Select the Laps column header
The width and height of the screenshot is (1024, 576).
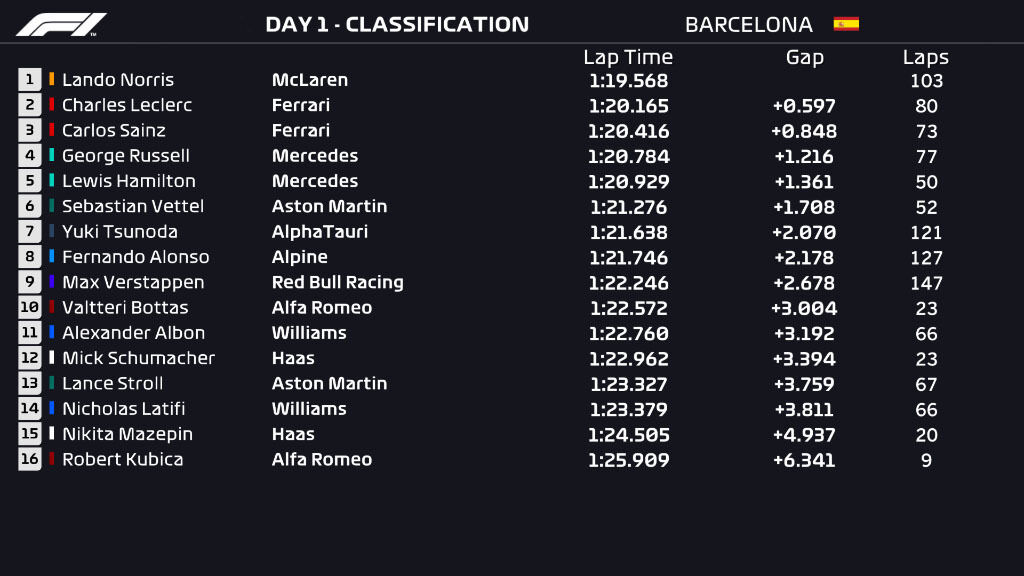pyautogui.click(x=925, y=57)
